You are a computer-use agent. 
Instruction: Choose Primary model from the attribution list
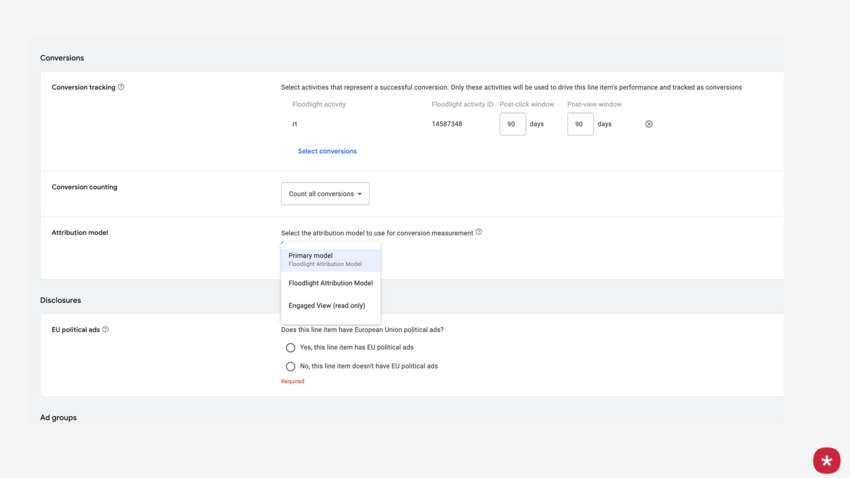pyautogui.click(x=330, y=259)
